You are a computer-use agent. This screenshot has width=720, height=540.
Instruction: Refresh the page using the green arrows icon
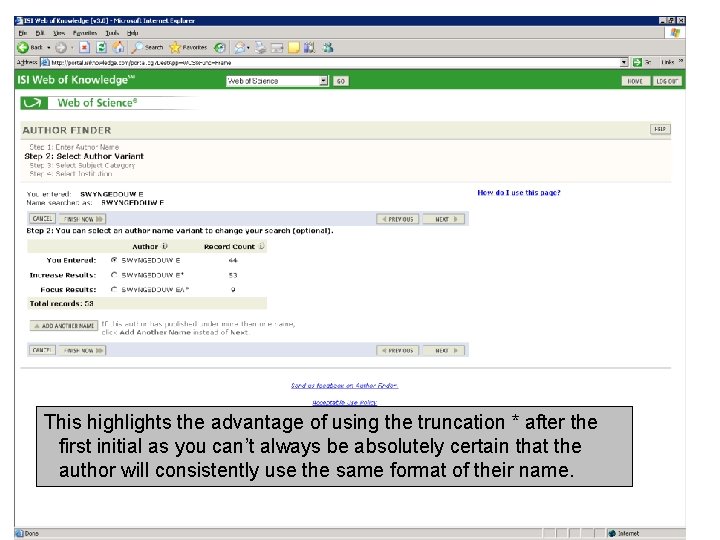pos(101,47)
